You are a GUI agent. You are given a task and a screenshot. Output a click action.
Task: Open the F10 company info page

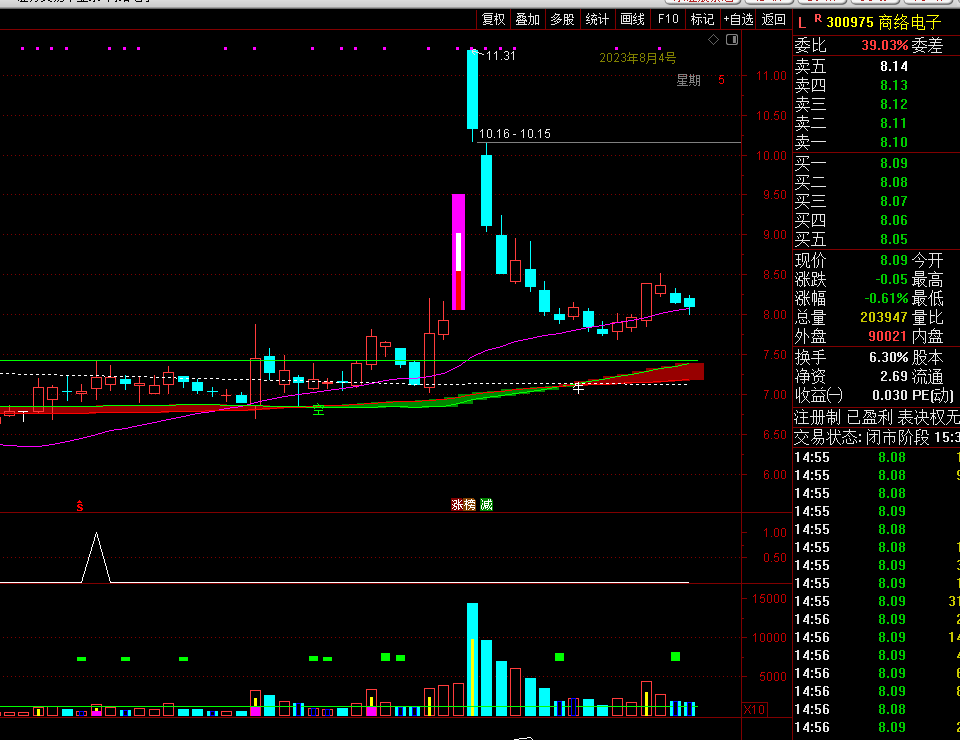[668, 20]
